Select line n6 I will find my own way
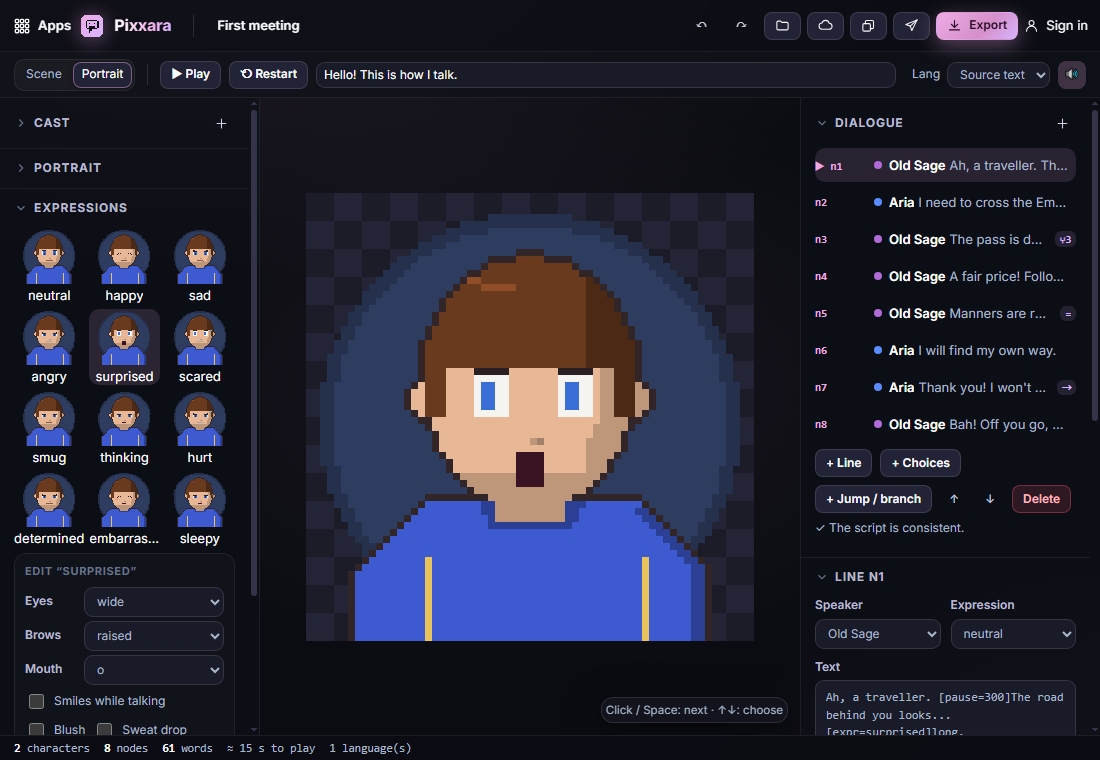 tap(945, 351)
